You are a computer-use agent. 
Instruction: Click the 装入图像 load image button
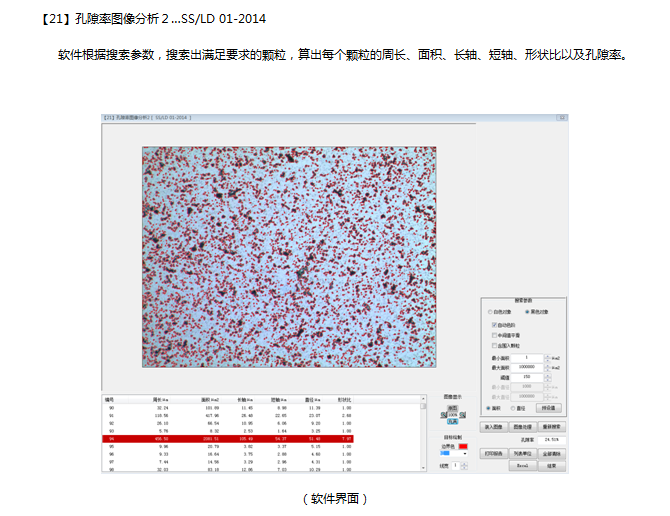click(x=495, y=426)
